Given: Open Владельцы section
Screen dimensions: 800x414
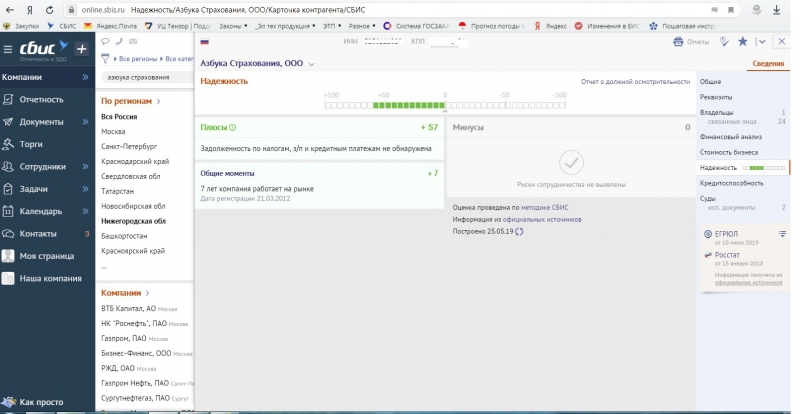Looking at the screenshot, I should click(716, 112).
